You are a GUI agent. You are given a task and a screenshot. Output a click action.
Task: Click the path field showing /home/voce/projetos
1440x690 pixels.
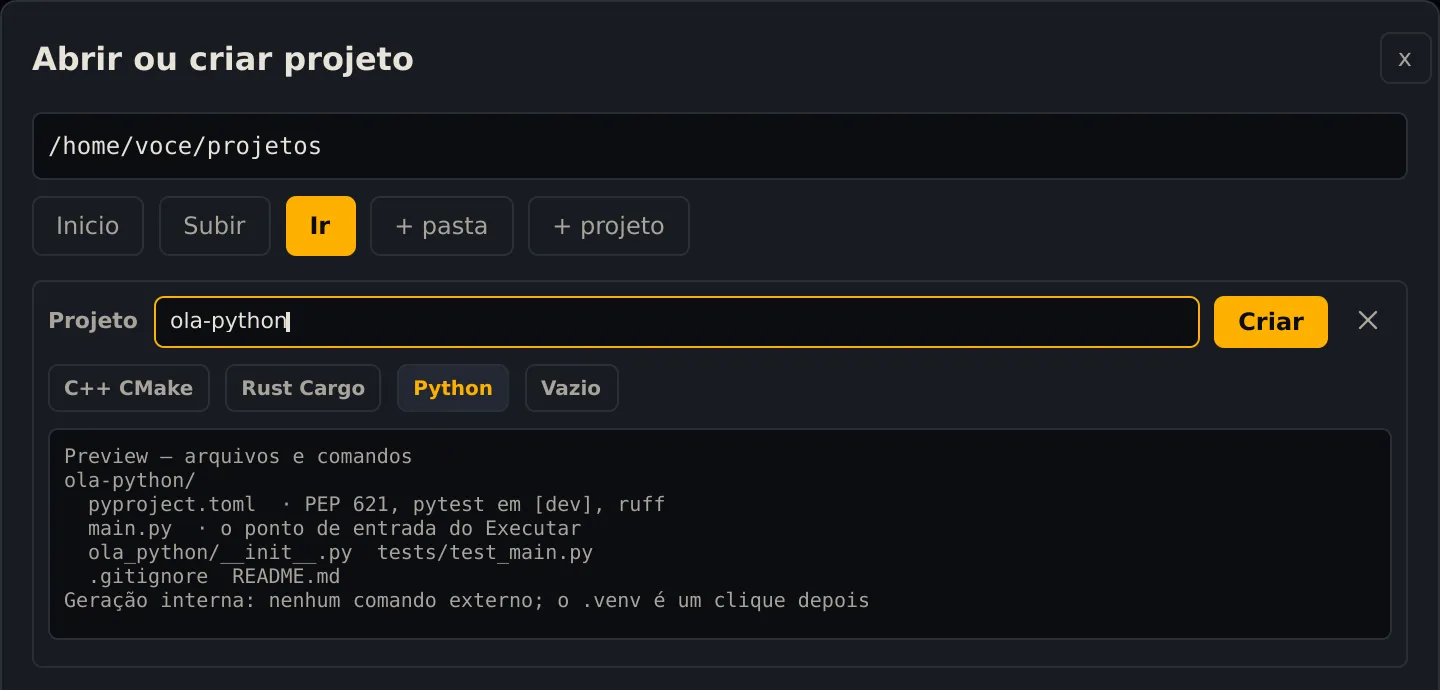pos(719,146)
